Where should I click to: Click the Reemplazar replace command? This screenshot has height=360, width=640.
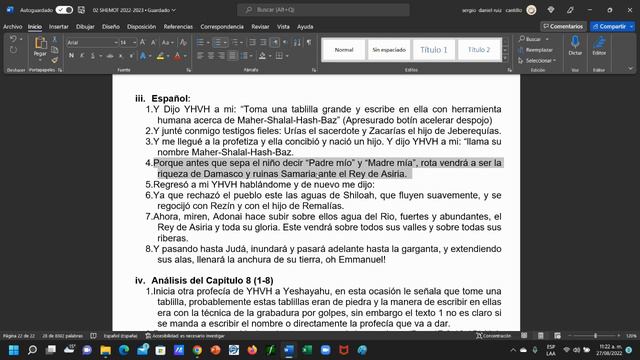pos(536,50)
